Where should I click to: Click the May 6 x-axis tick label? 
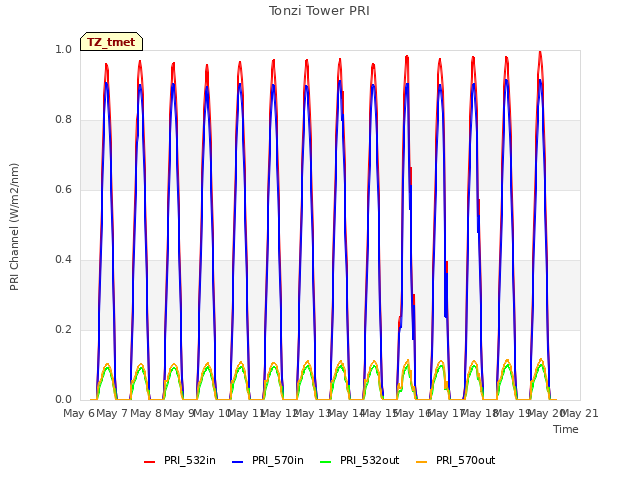pos(79,413)
